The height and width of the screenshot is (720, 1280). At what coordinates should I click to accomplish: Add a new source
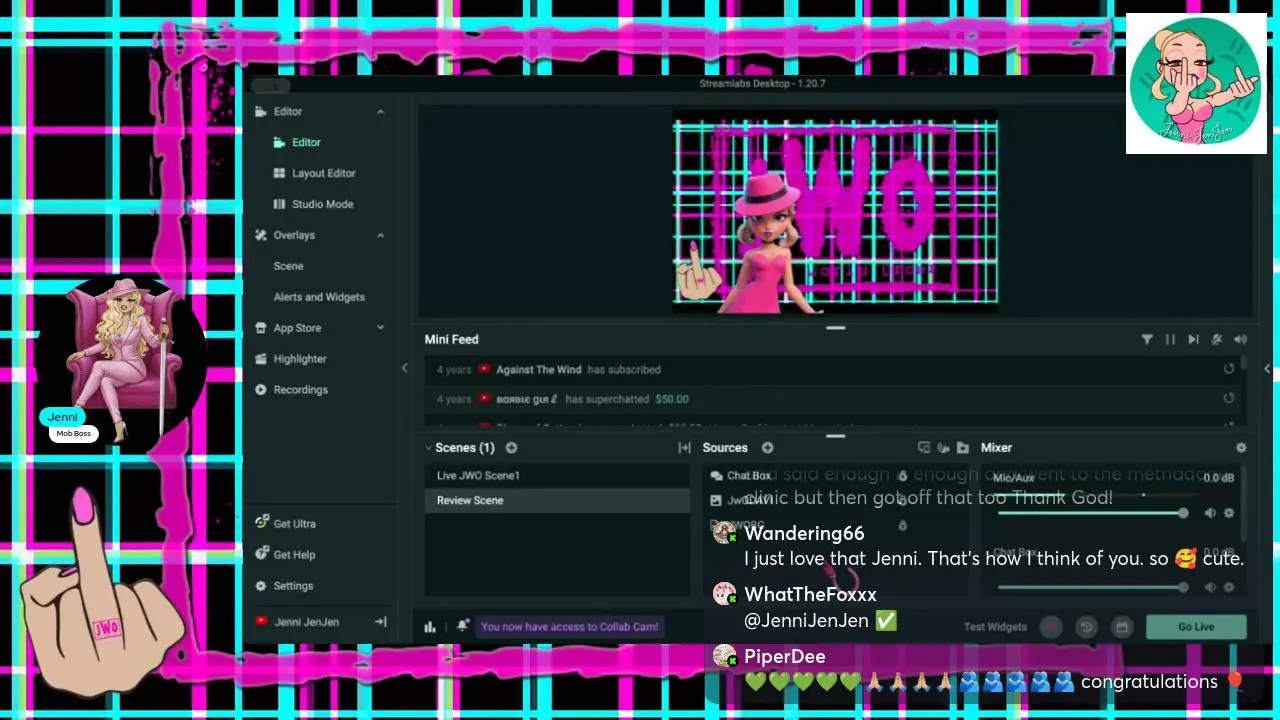click(767, 448)
